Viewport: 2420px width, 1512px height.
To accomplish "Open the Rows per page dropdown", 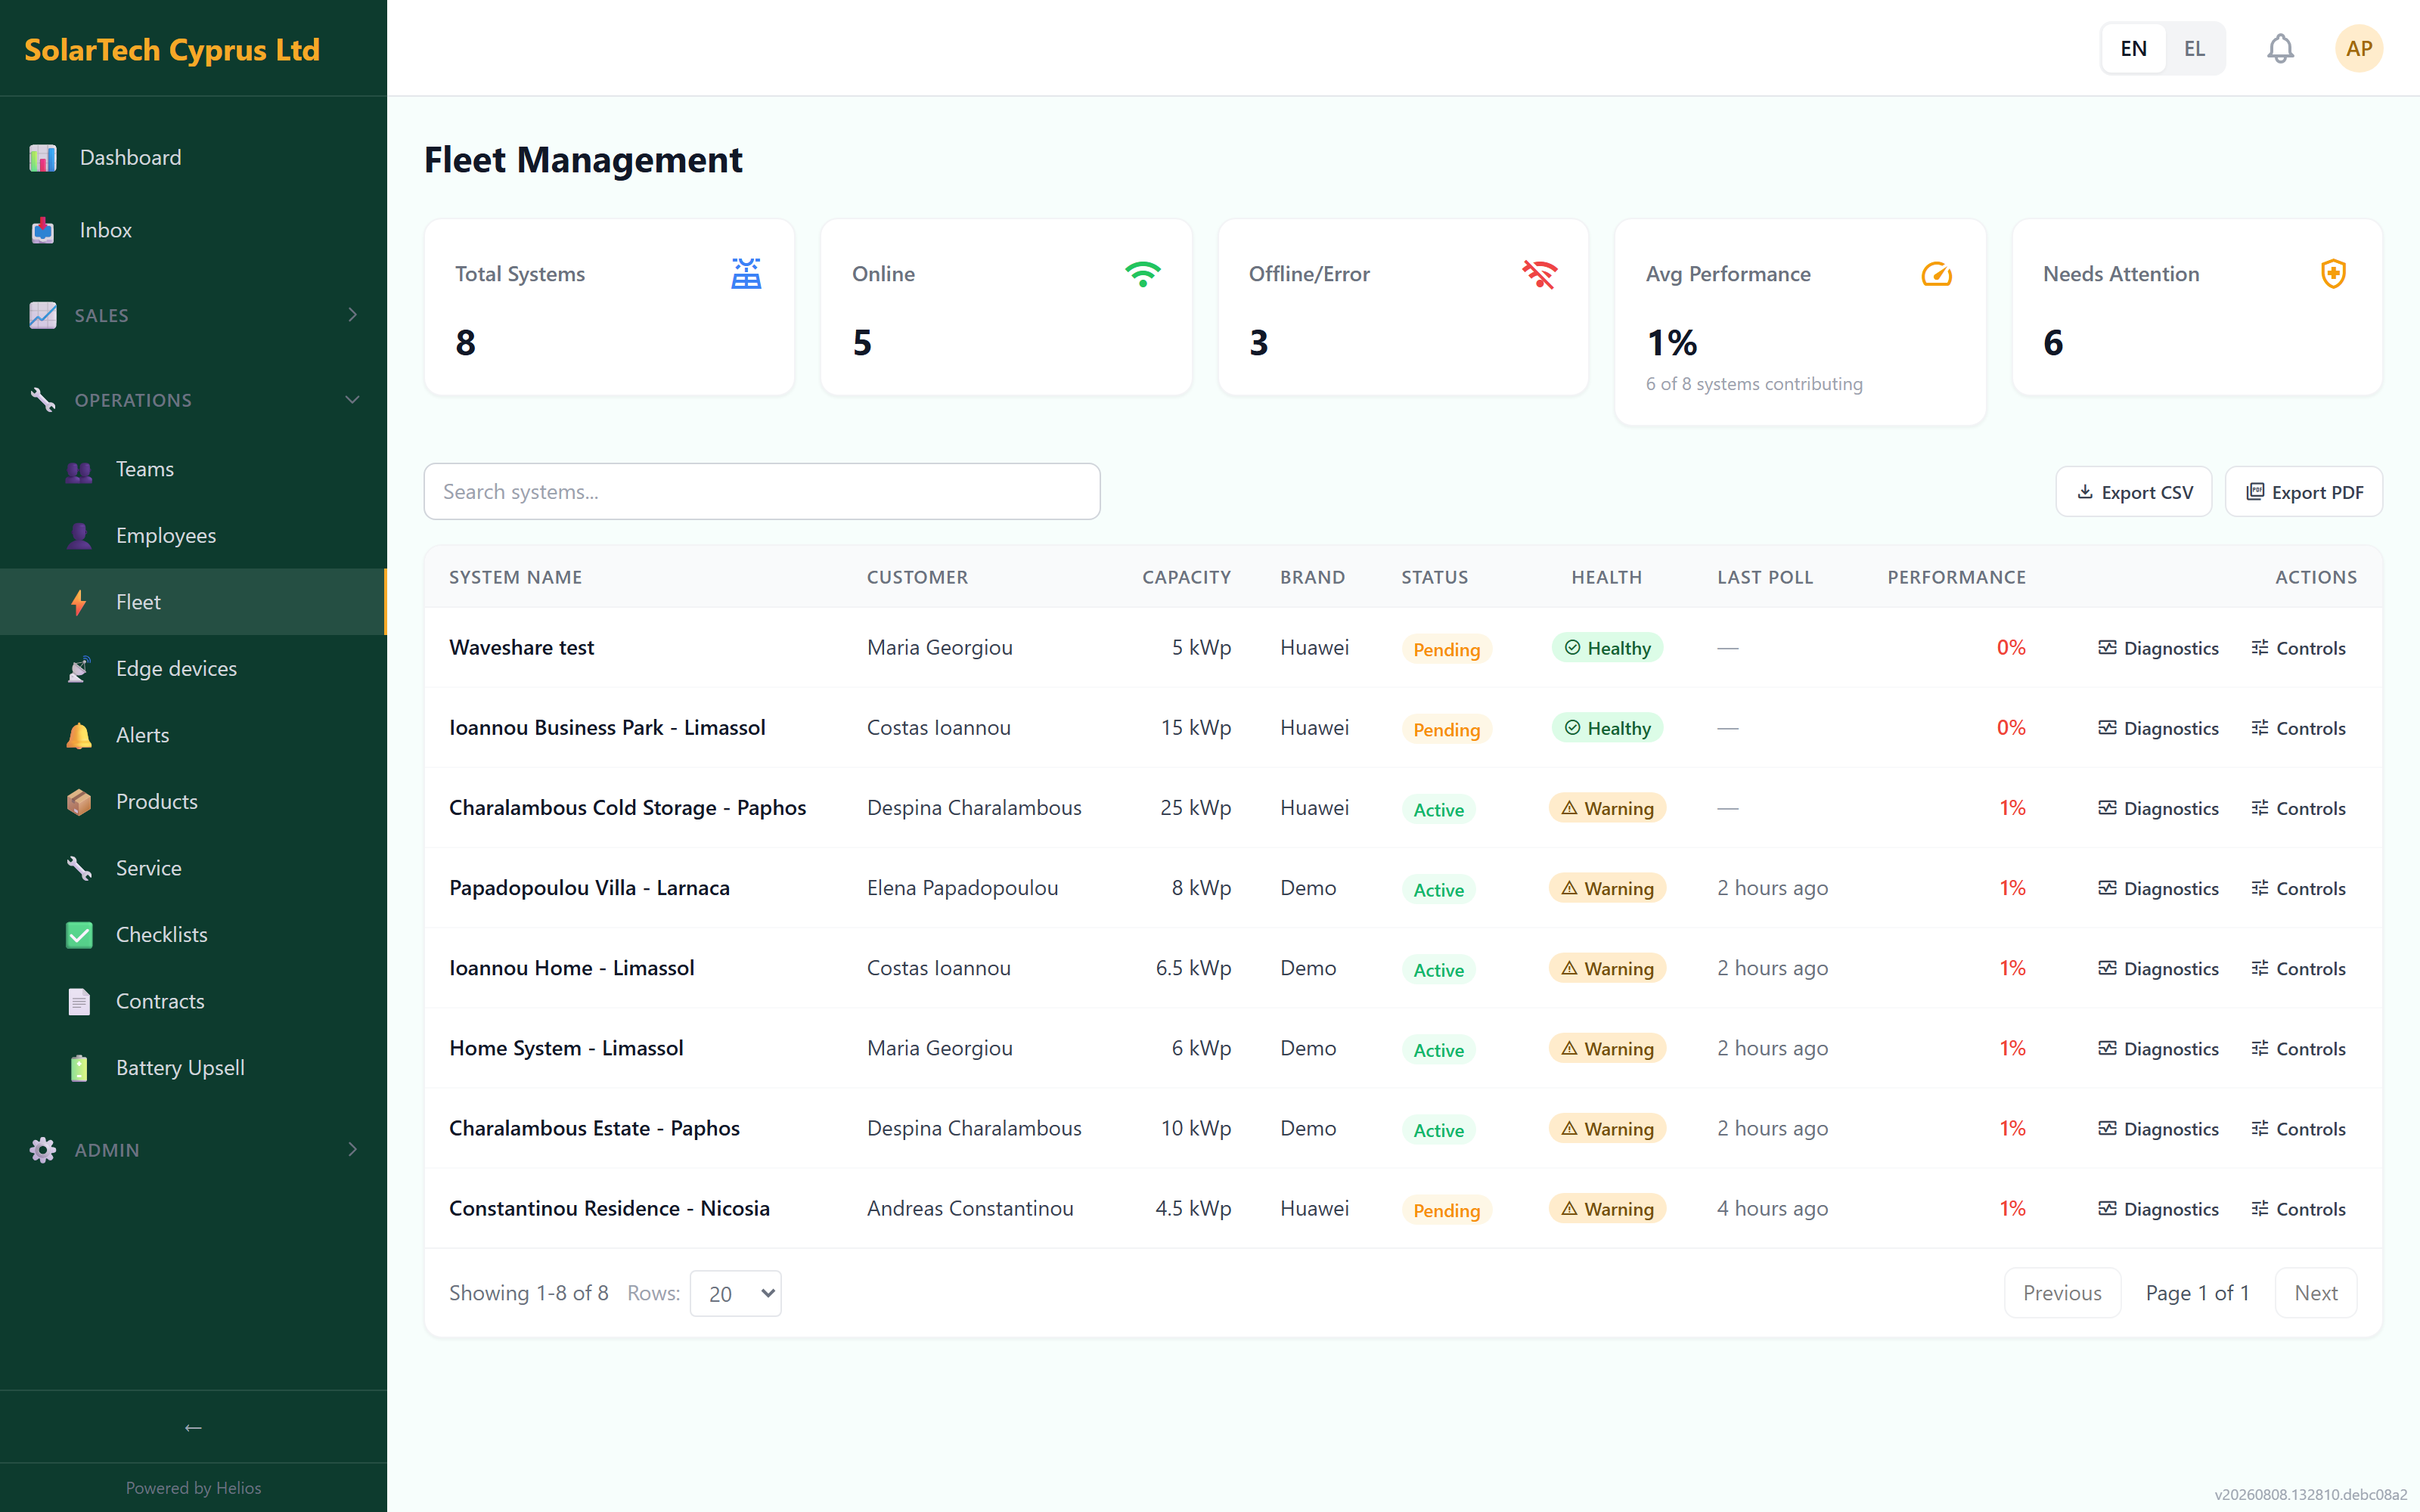I will point(735,1293).
